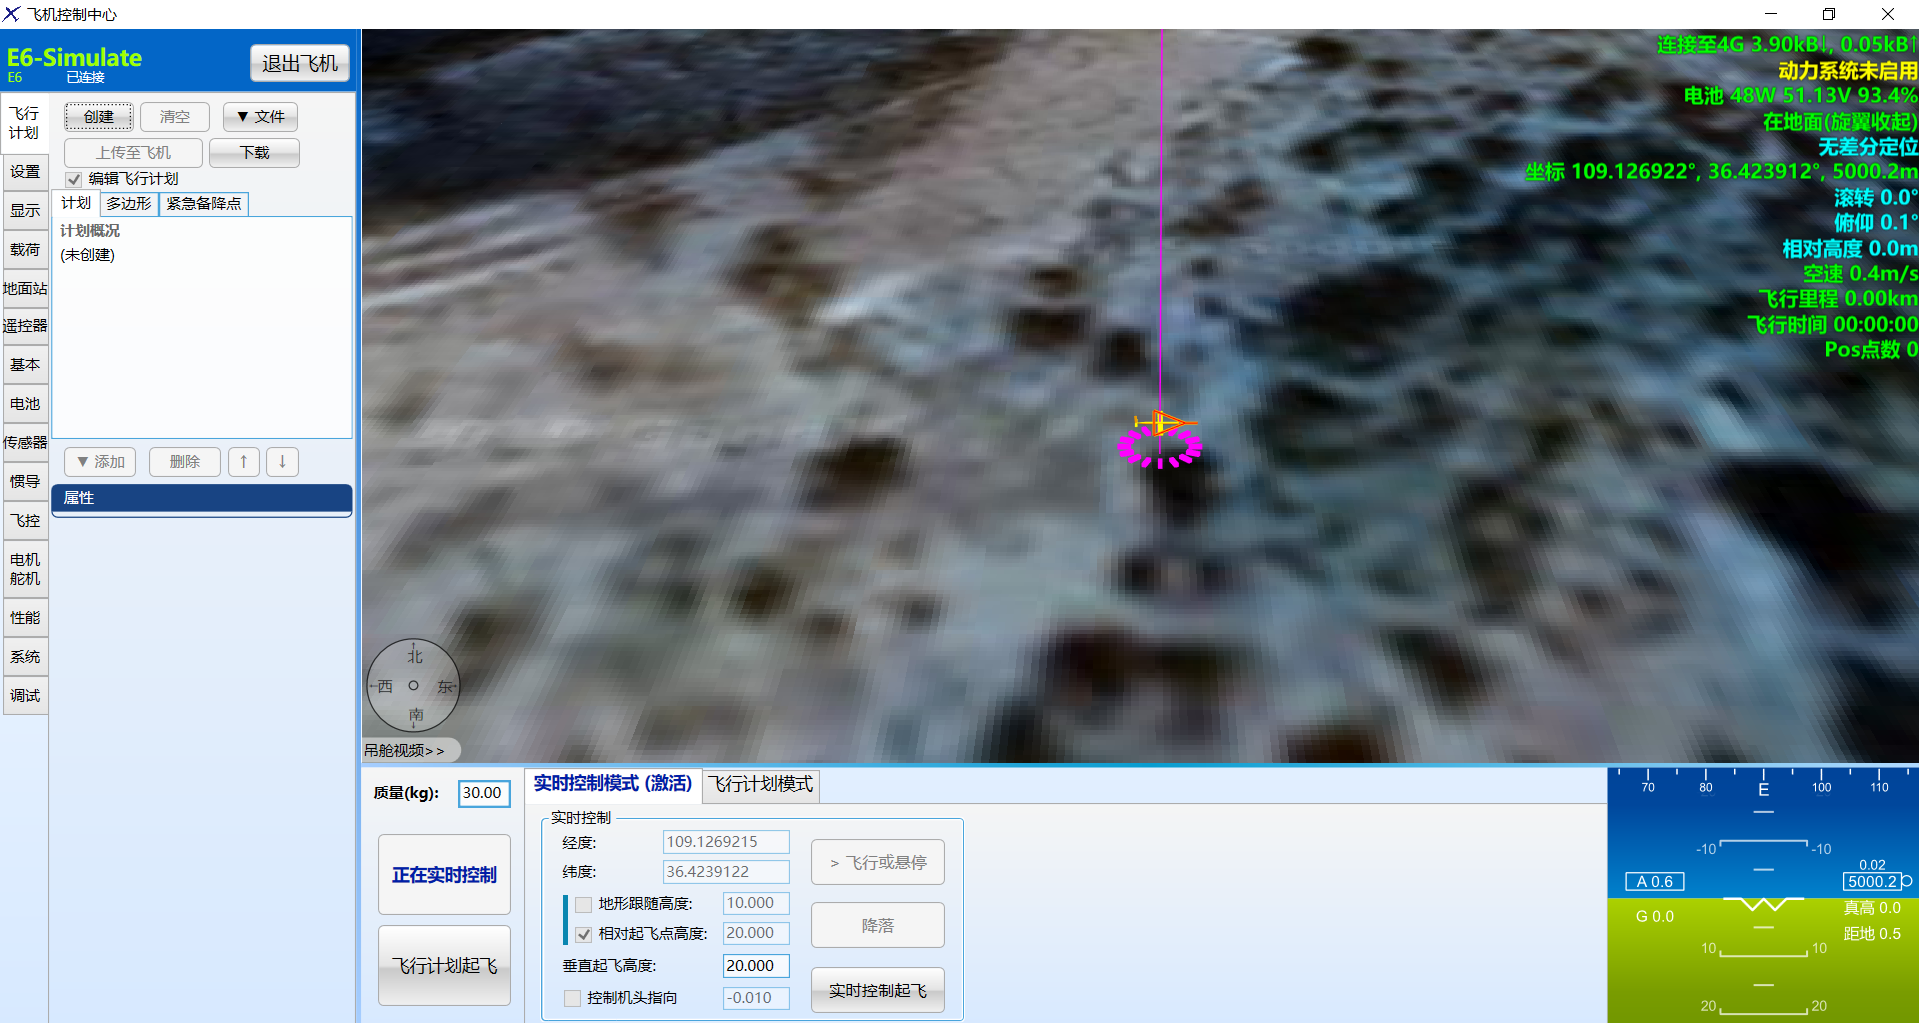Select the 多边形 tab
This screenshot has width=1919, height=1023.
pyautogui.click(x=129, y=204)
